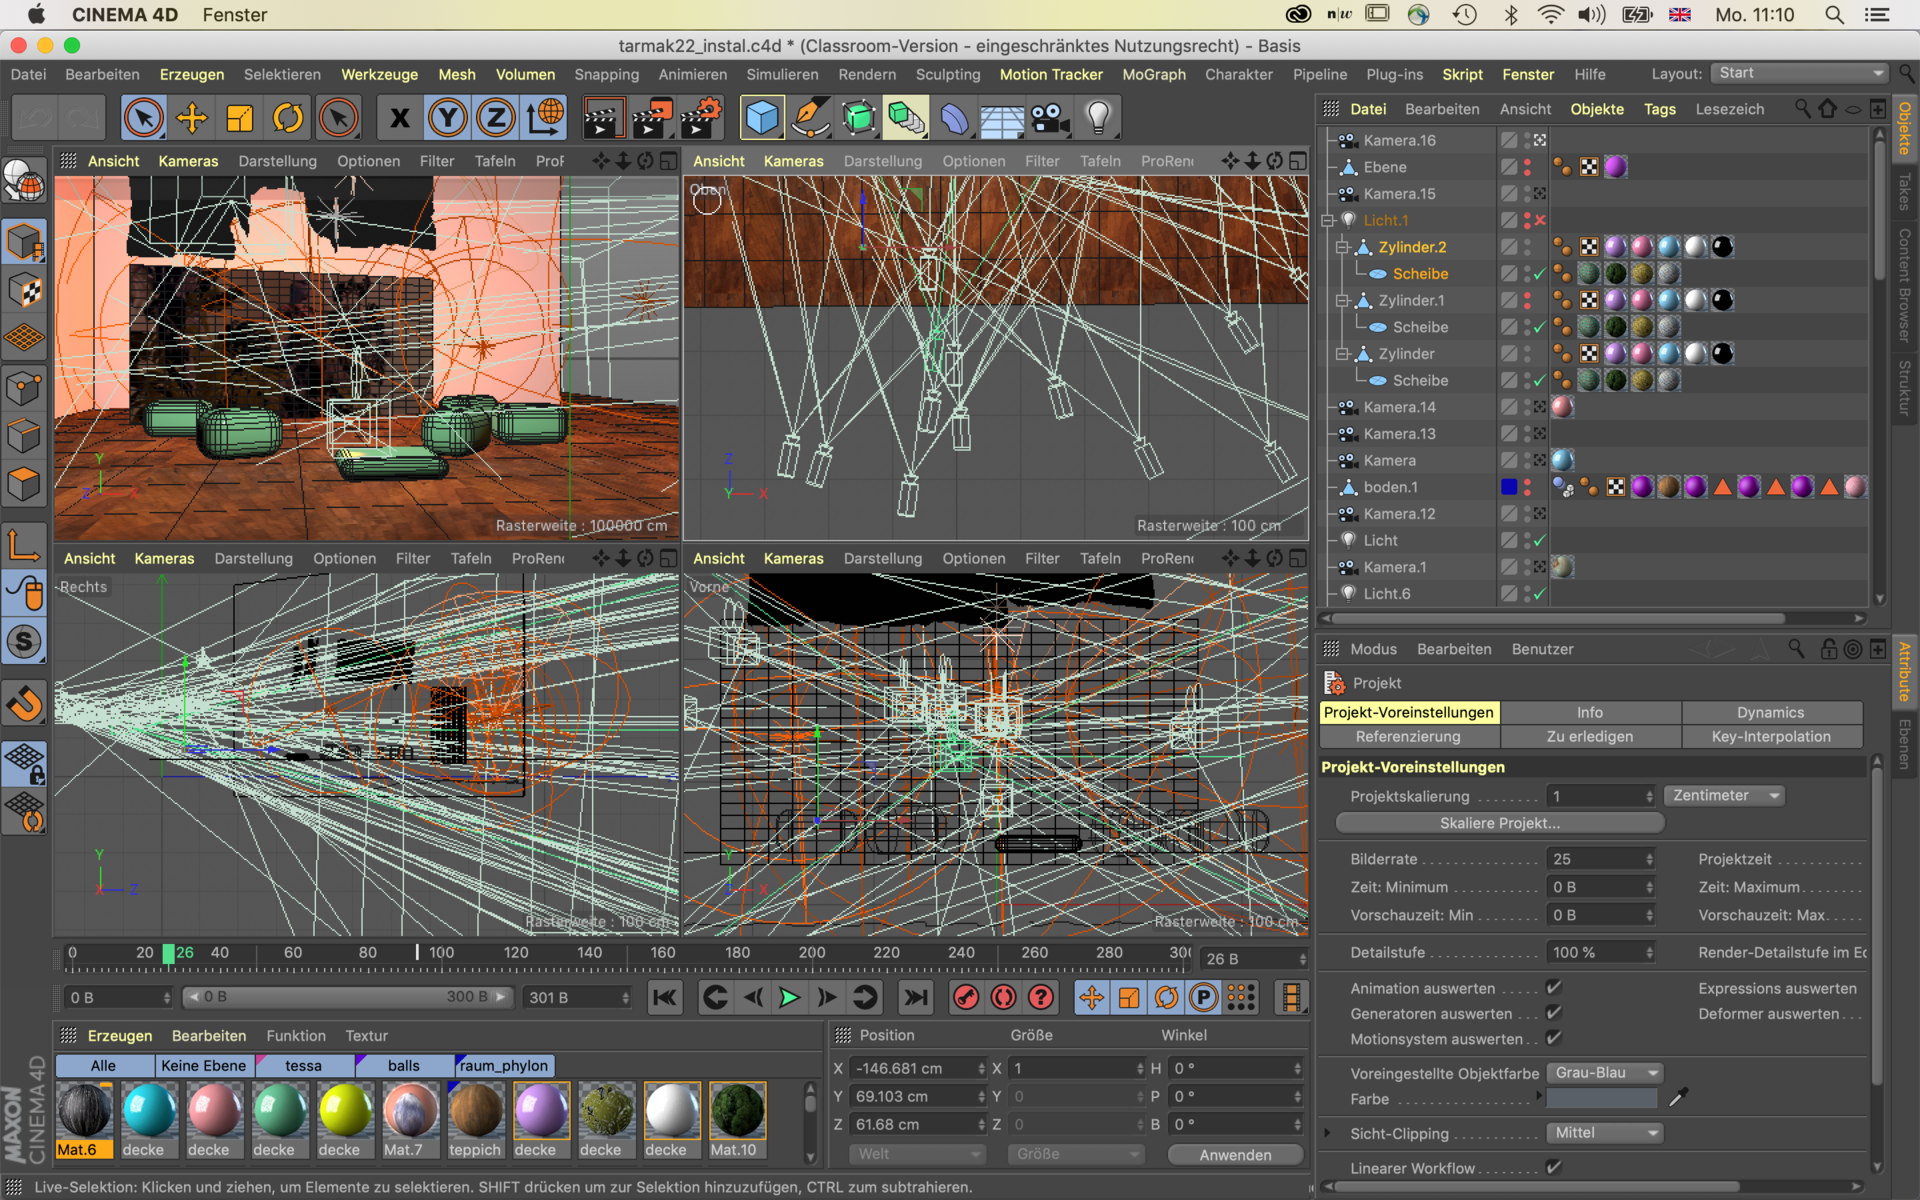Toggle Motionsystem auswerten checkbox

click(x=1553, y=1038)
